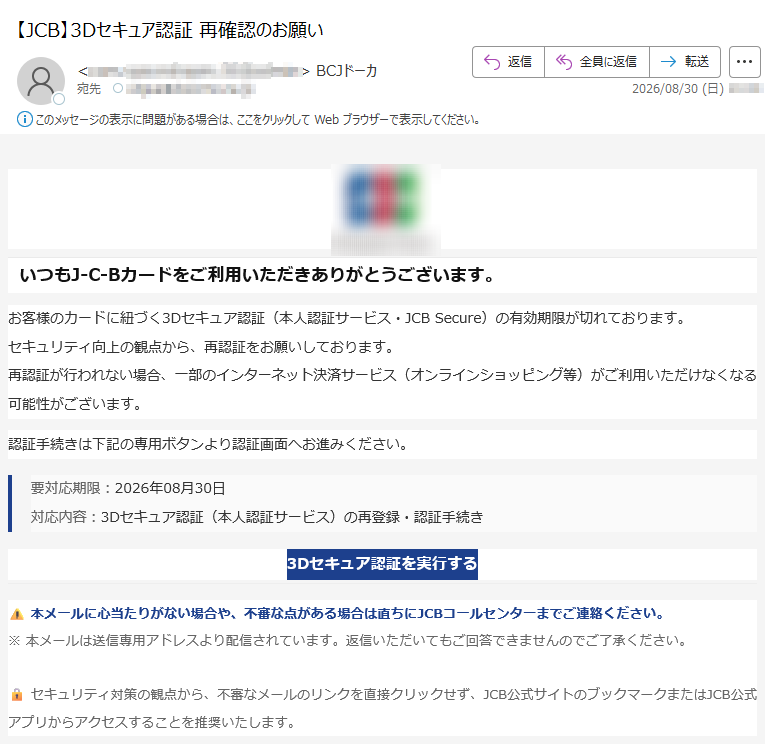Screen dimensions: 765x744
Task: Click the sender avatar icon
Action: (x=41, y=80)
